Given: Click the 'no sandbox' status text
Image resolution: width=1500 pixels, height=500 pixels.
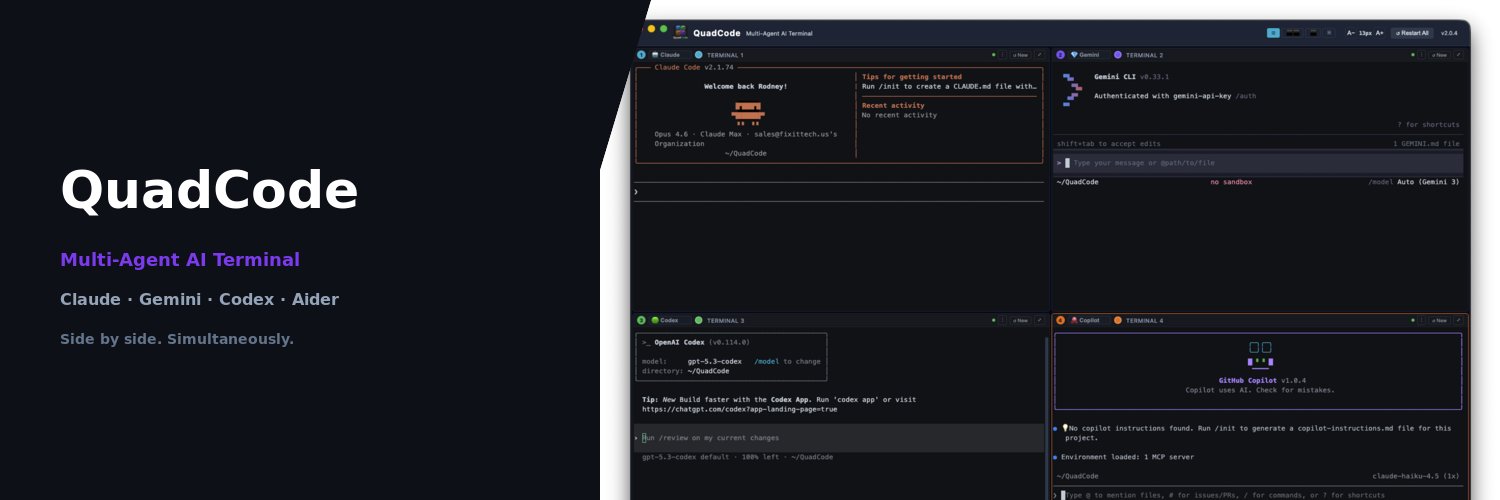Looking at the screenshot, I should pos(1231,182).
